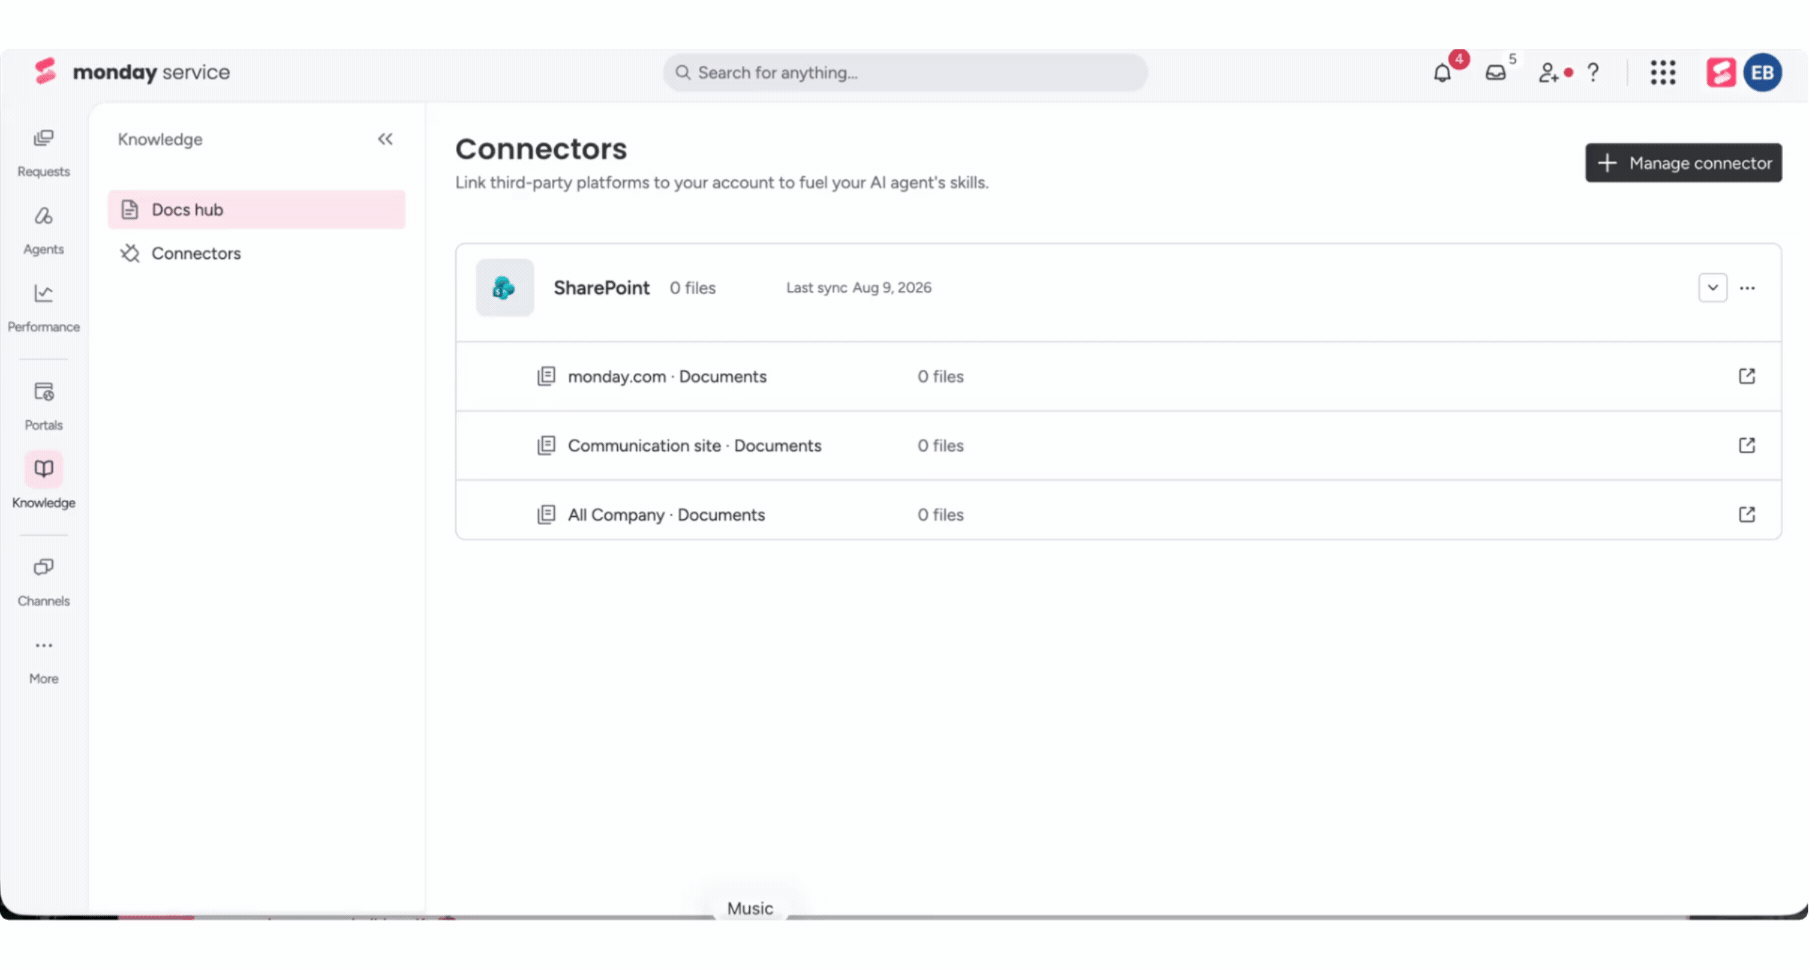1809x970 pixels.
Task: Collapse the Knowledge side panel
Action: click(x=385, y=139)
